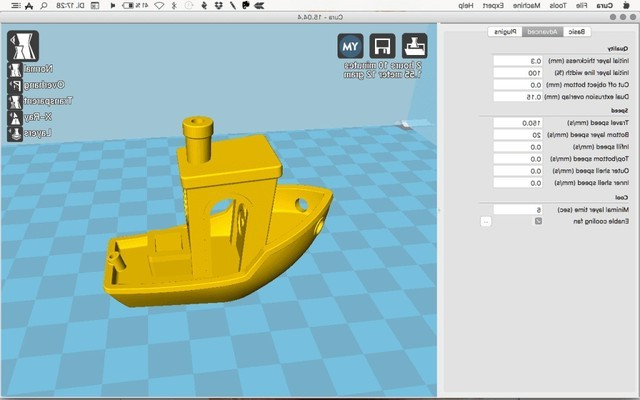Switch to Overhang view mode
The width and height of the screenshot is (640, 400).
pos(15,86)
